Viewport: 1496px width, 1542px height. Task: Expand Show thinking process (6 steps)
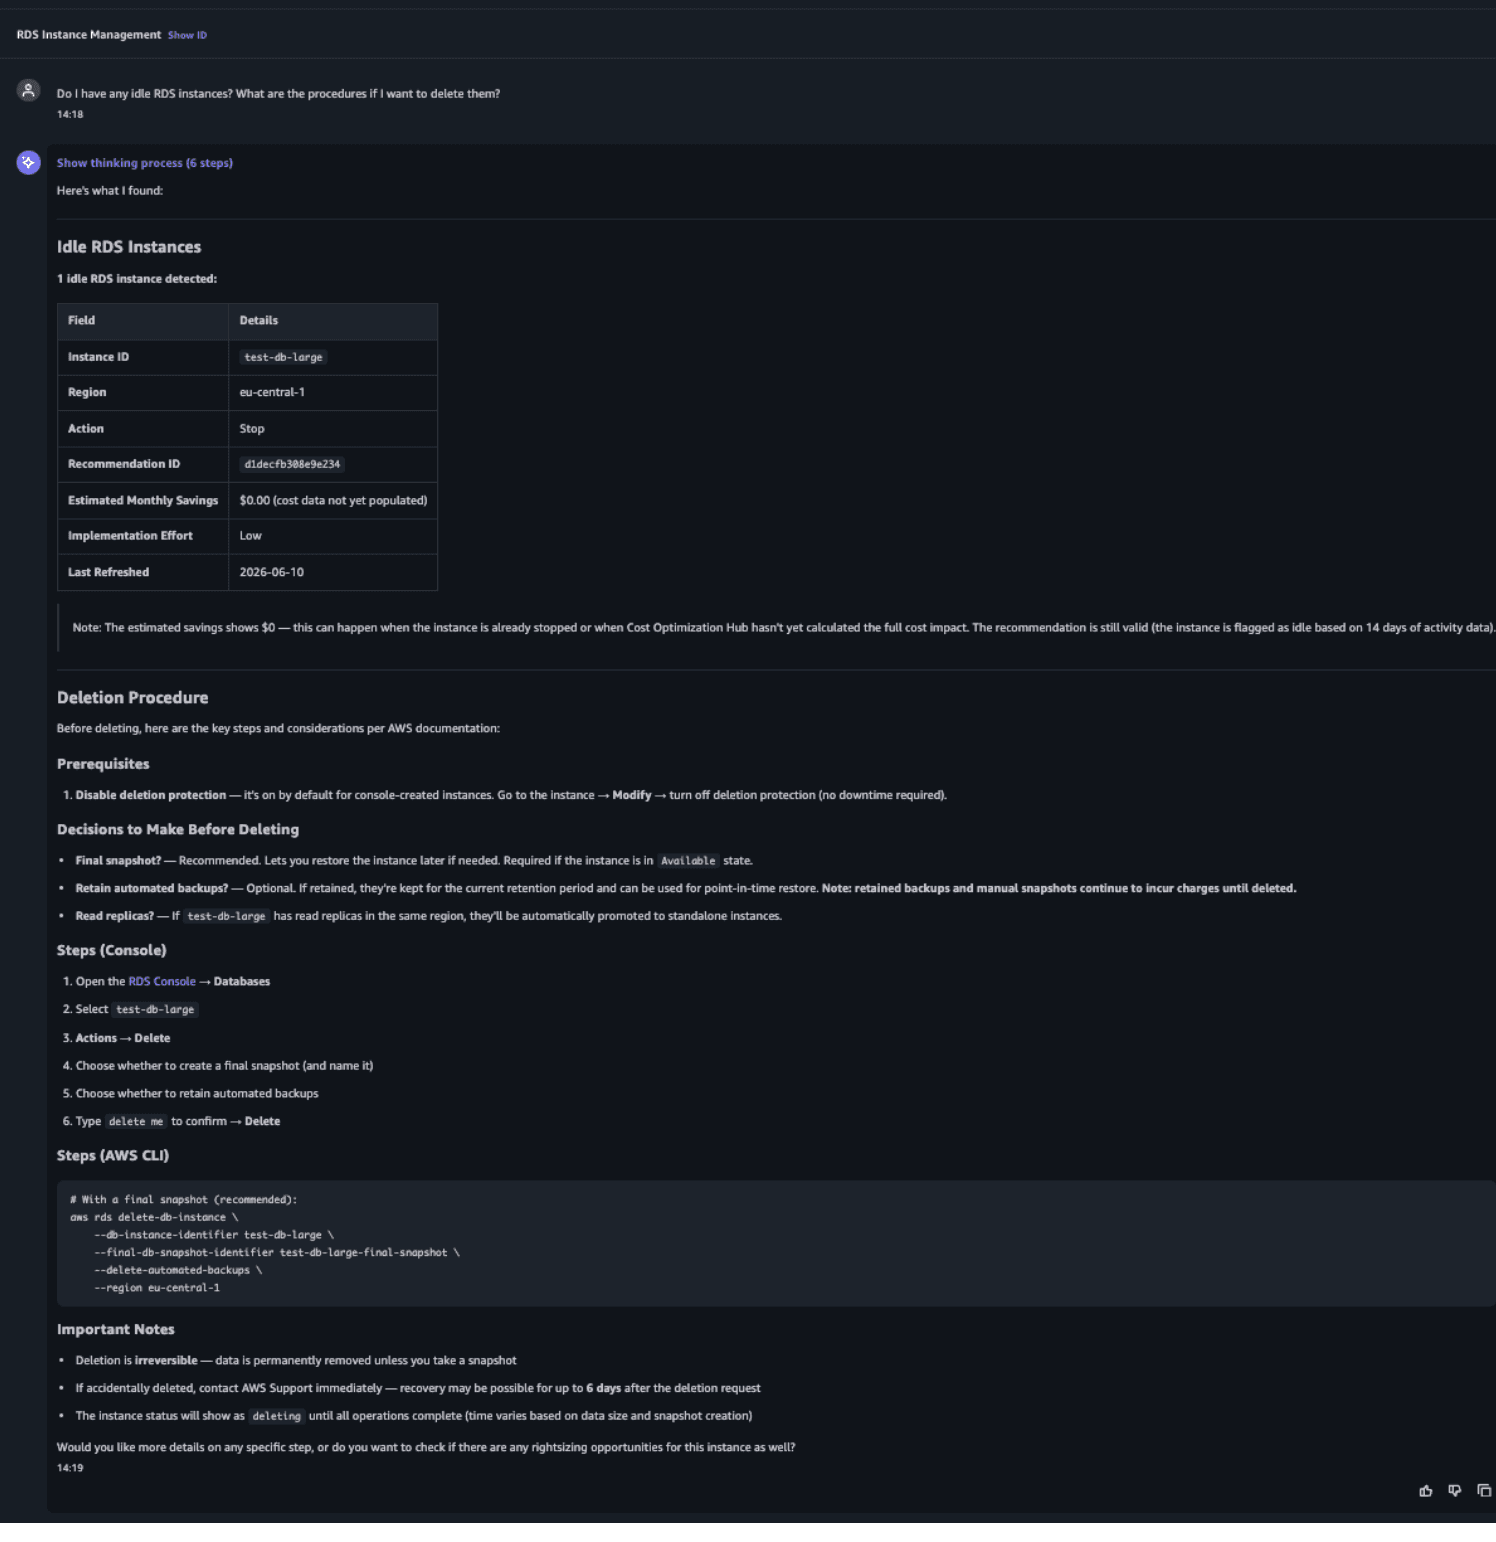(x=145, y=163)
